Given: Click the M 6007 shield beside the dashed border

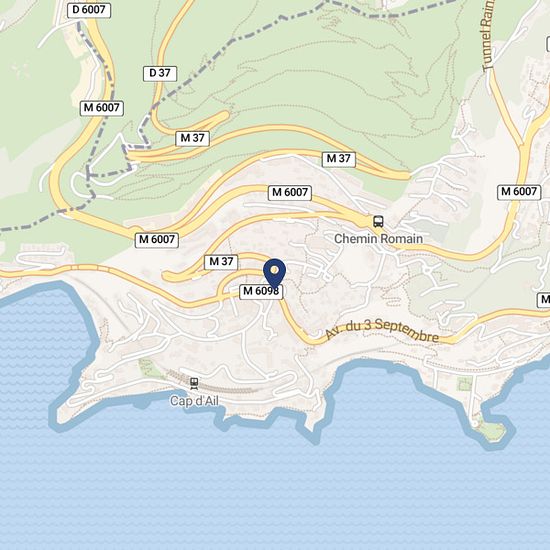Looking at the screenshot, I should [102, 108].
